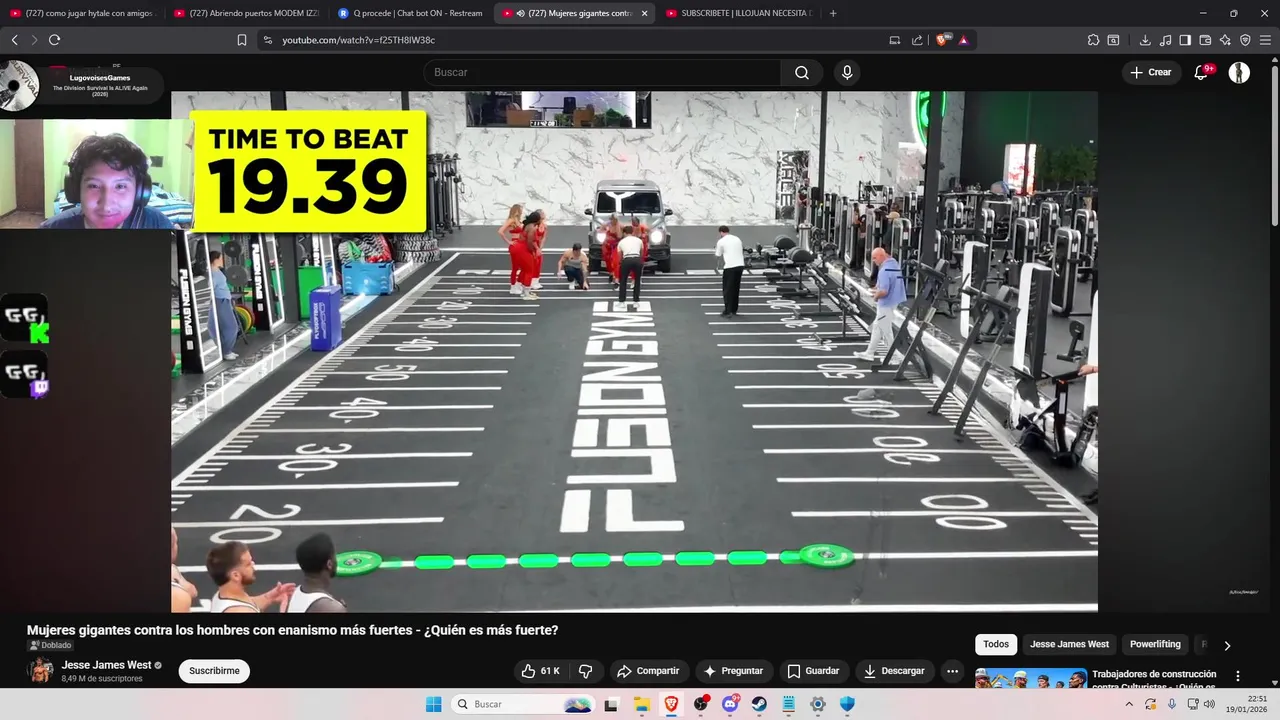The width and height of the screenshot is (1280, 720).
Task: Open Discord from the taskbar
Action: point(730,704)
